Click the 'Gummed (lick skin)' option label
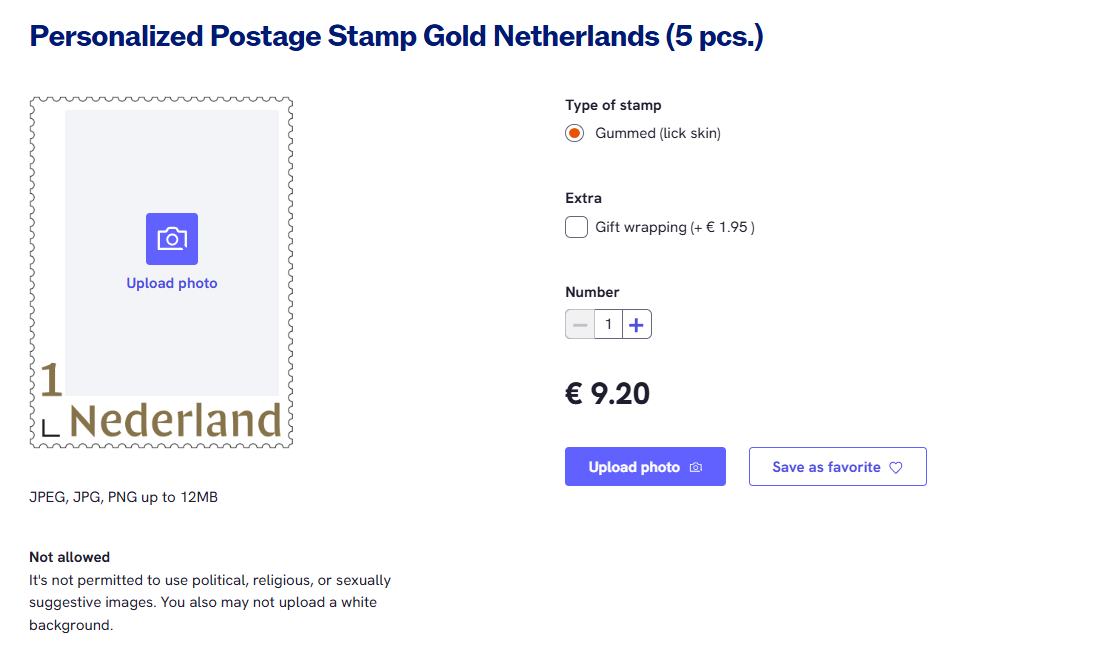Image resolution: width=1116 pixels, height=662 pixels. pos(657,133)
